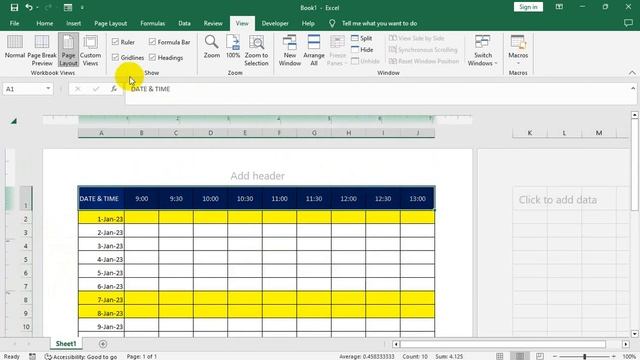The image size is (640, 360).
Task: Select the Sheet1 tab
Action: pyautogui.click(x=66, y=344)
